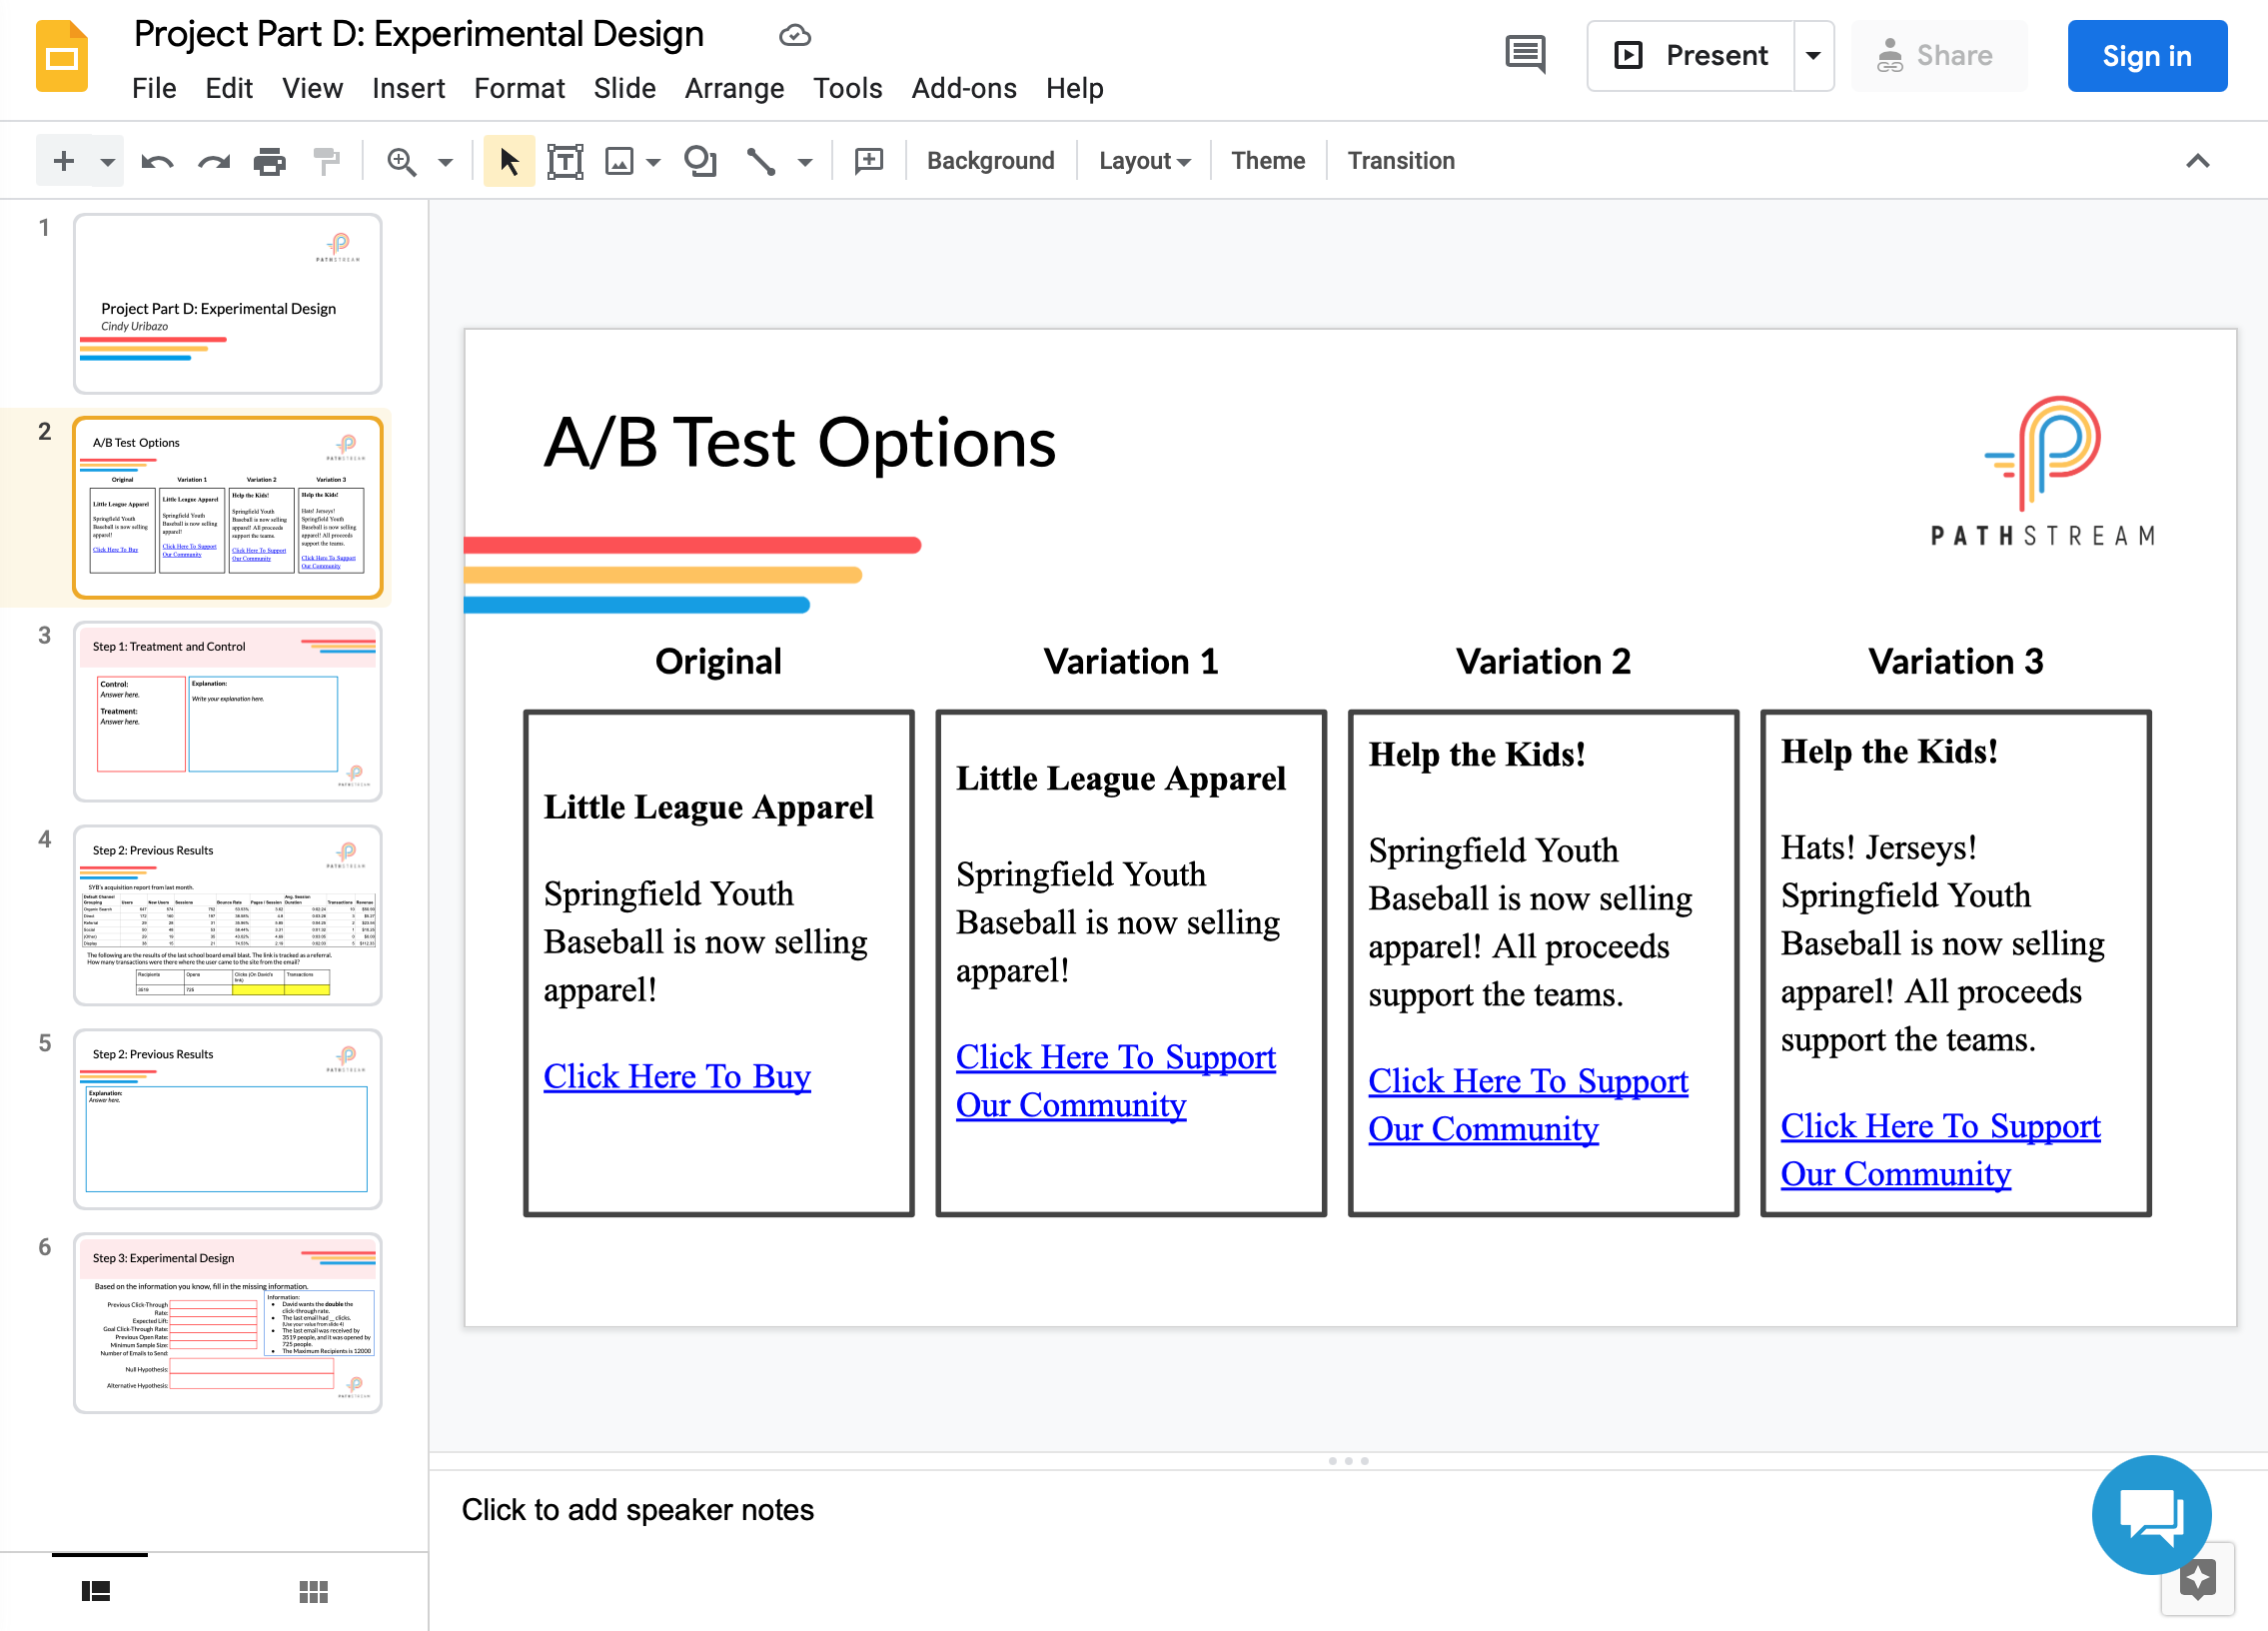This screenshot has height=1631, width=2268.
Task: Open the Layout dropdown
Action: click(1144, 161)
